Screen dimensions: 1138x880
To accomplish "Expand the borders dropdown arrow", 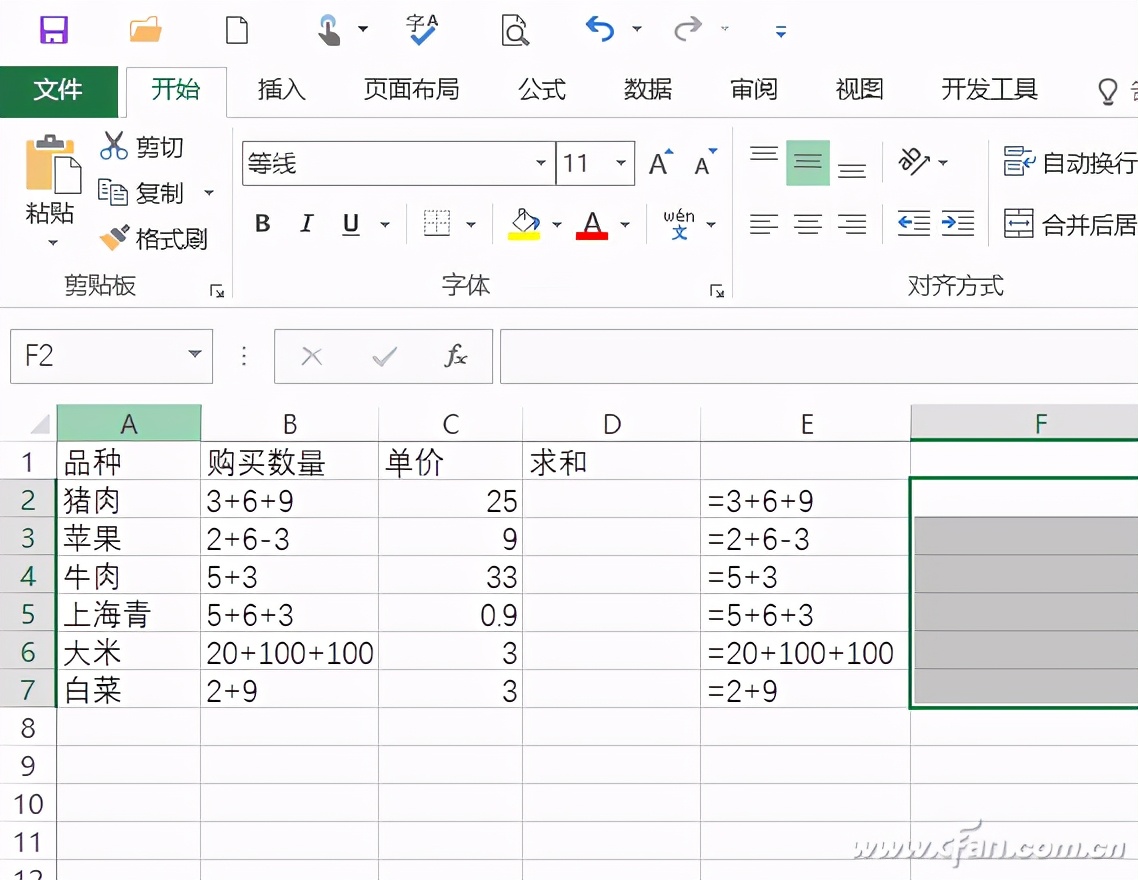I will (471, 224).
